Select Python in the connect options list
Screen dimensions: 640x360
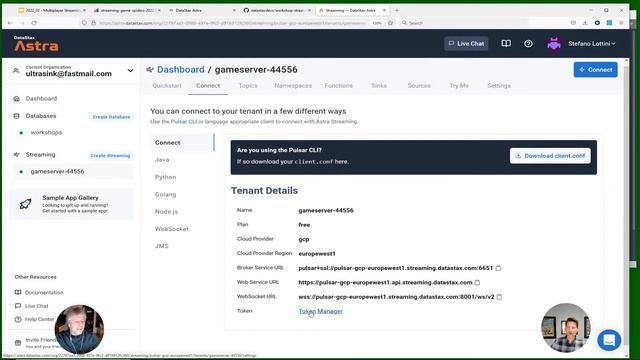[x=165, y=177]
